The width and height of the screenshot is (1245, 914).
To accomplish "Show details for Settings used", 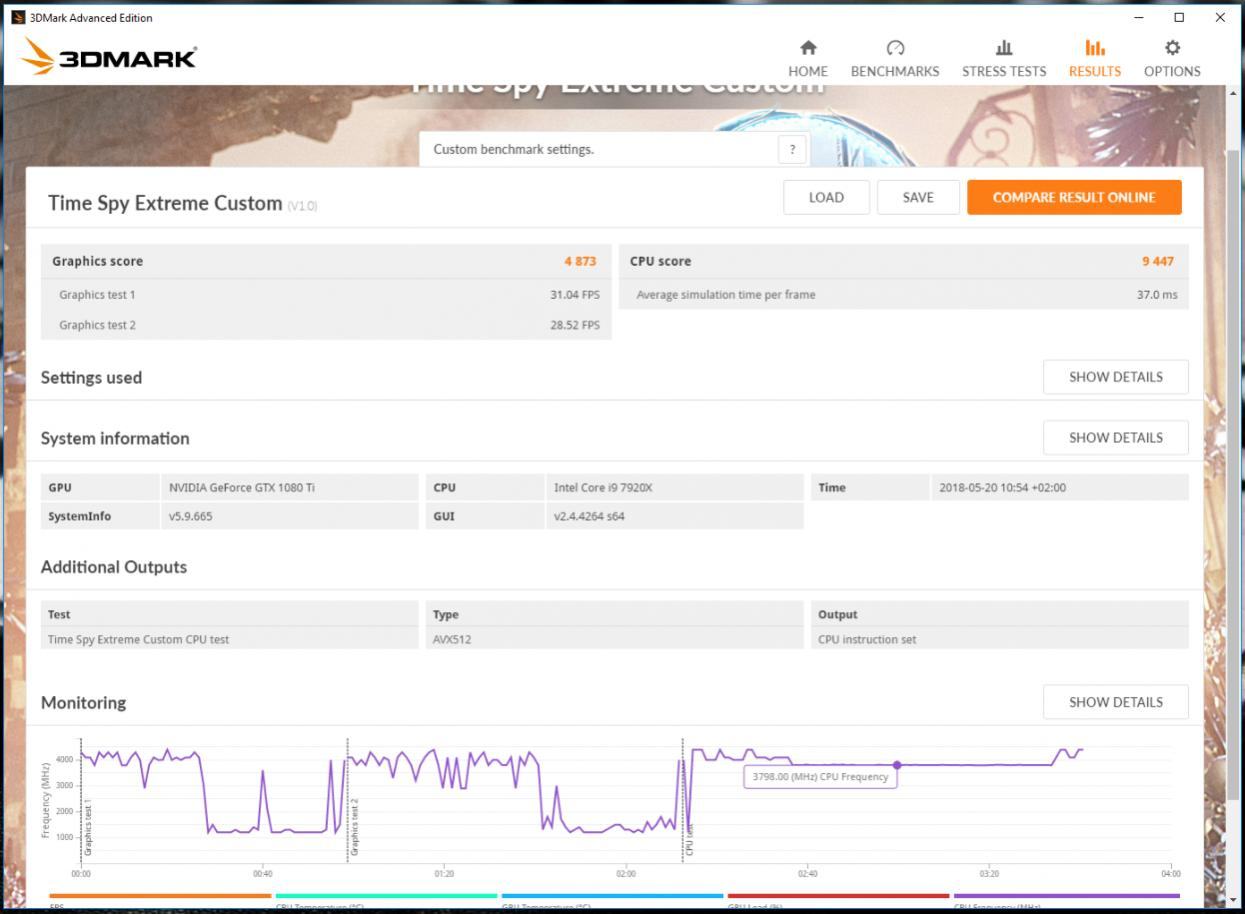I will 1116,377.
